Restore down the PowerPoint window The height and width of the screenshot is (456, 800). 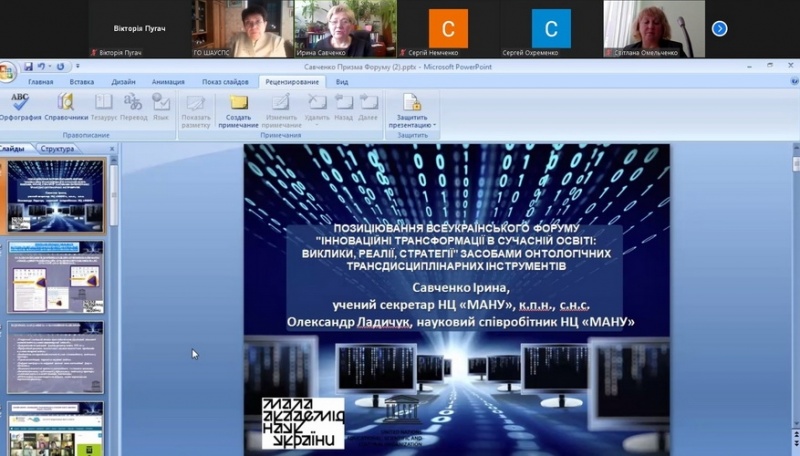tap(770, 66)
